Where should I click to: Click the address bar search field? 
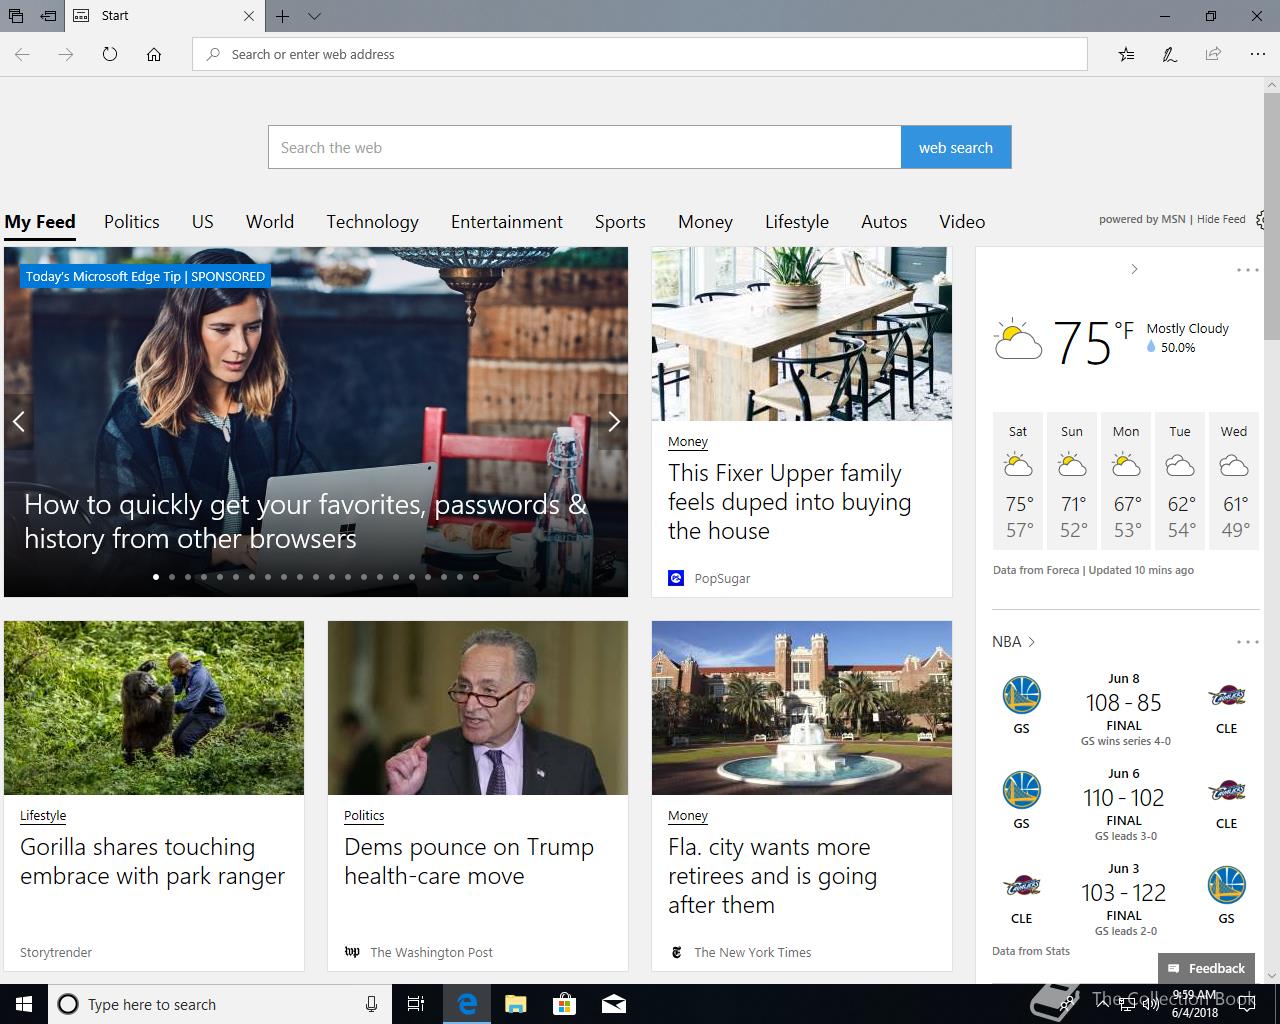click(x=640, y=54)
